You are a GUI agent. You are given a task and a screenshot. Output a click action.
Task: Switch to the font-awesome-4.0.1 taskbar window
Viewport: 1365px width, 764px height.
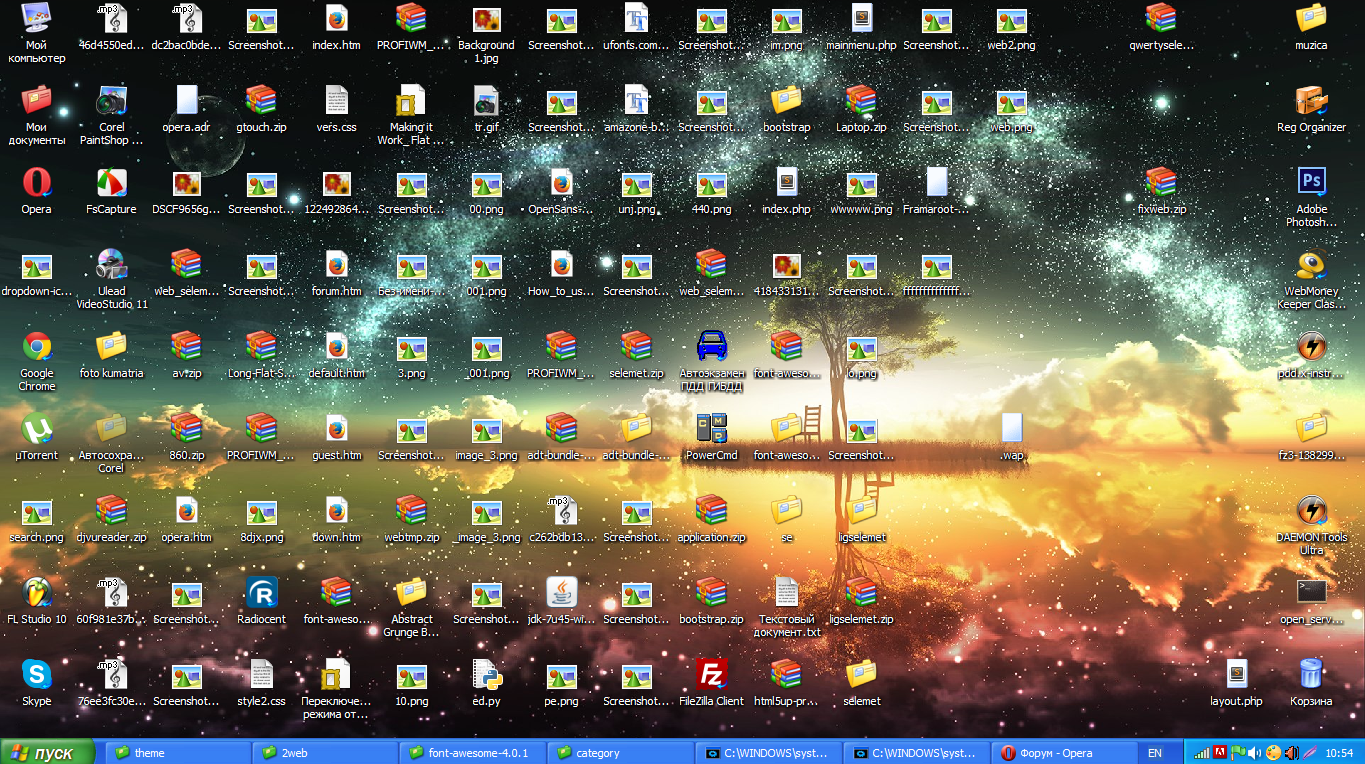(472, 753)
